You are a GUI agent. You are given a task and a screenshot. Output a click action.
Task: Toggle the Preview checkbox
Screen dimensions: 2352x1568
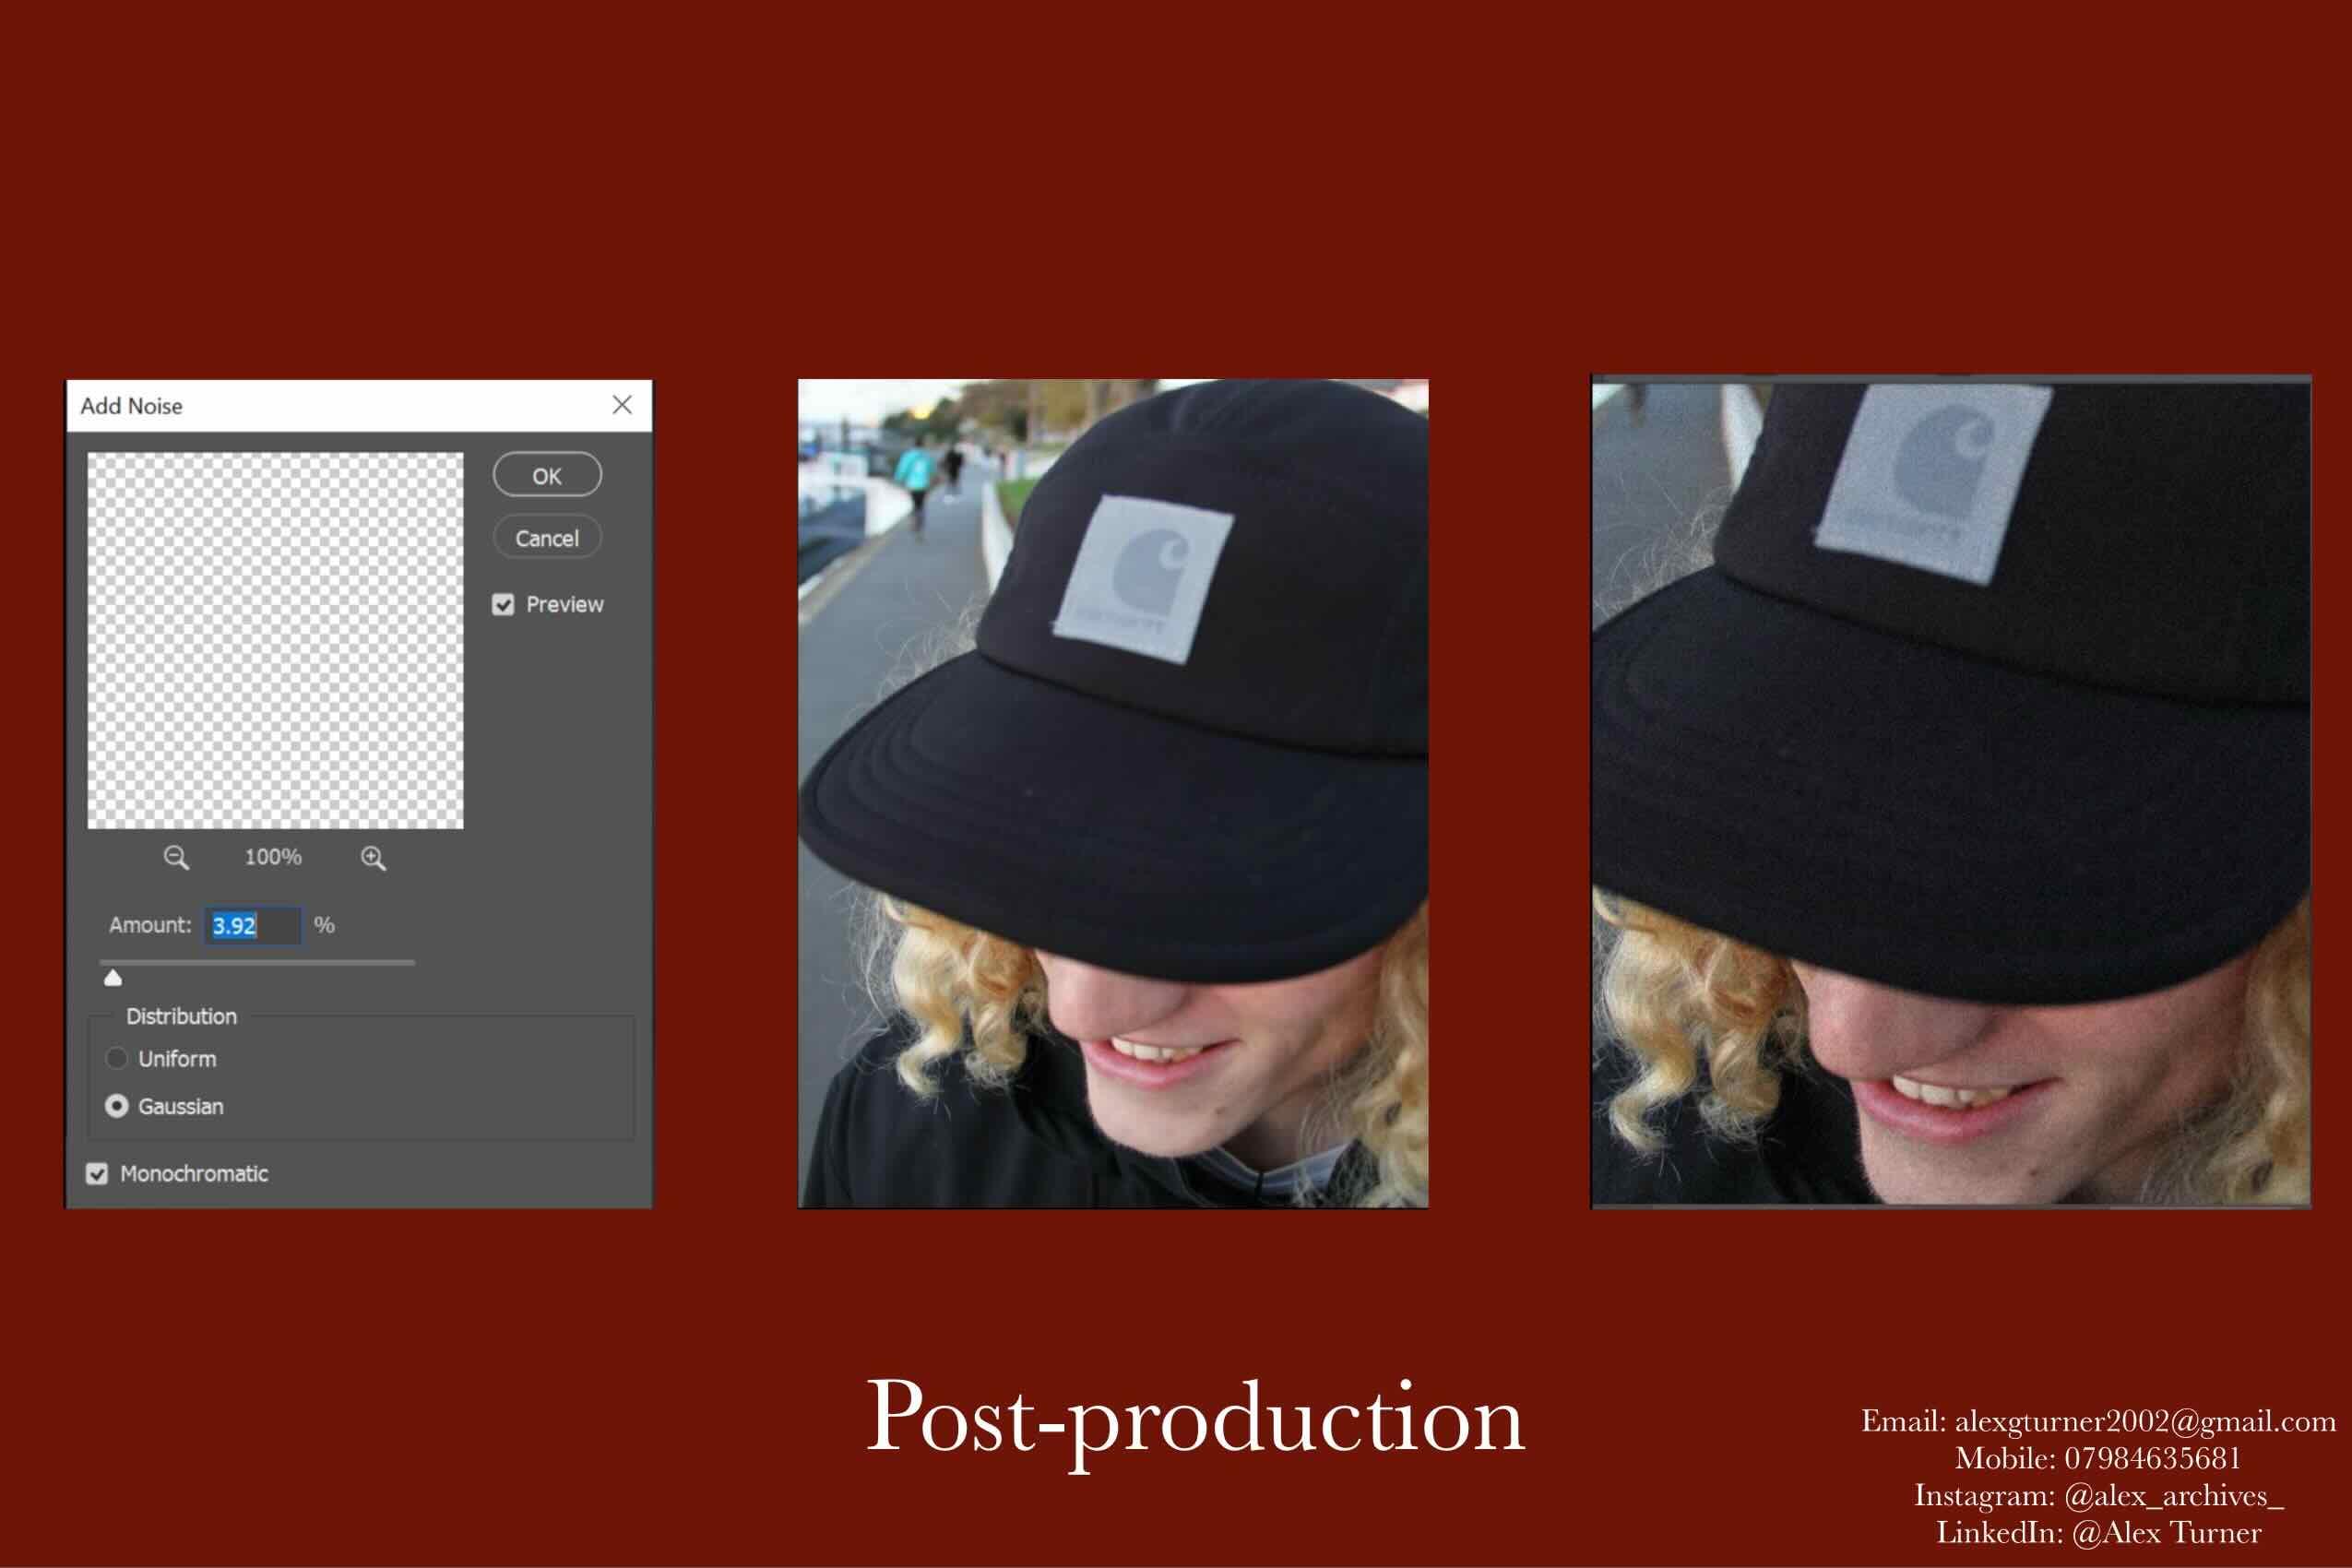[503, 604]
